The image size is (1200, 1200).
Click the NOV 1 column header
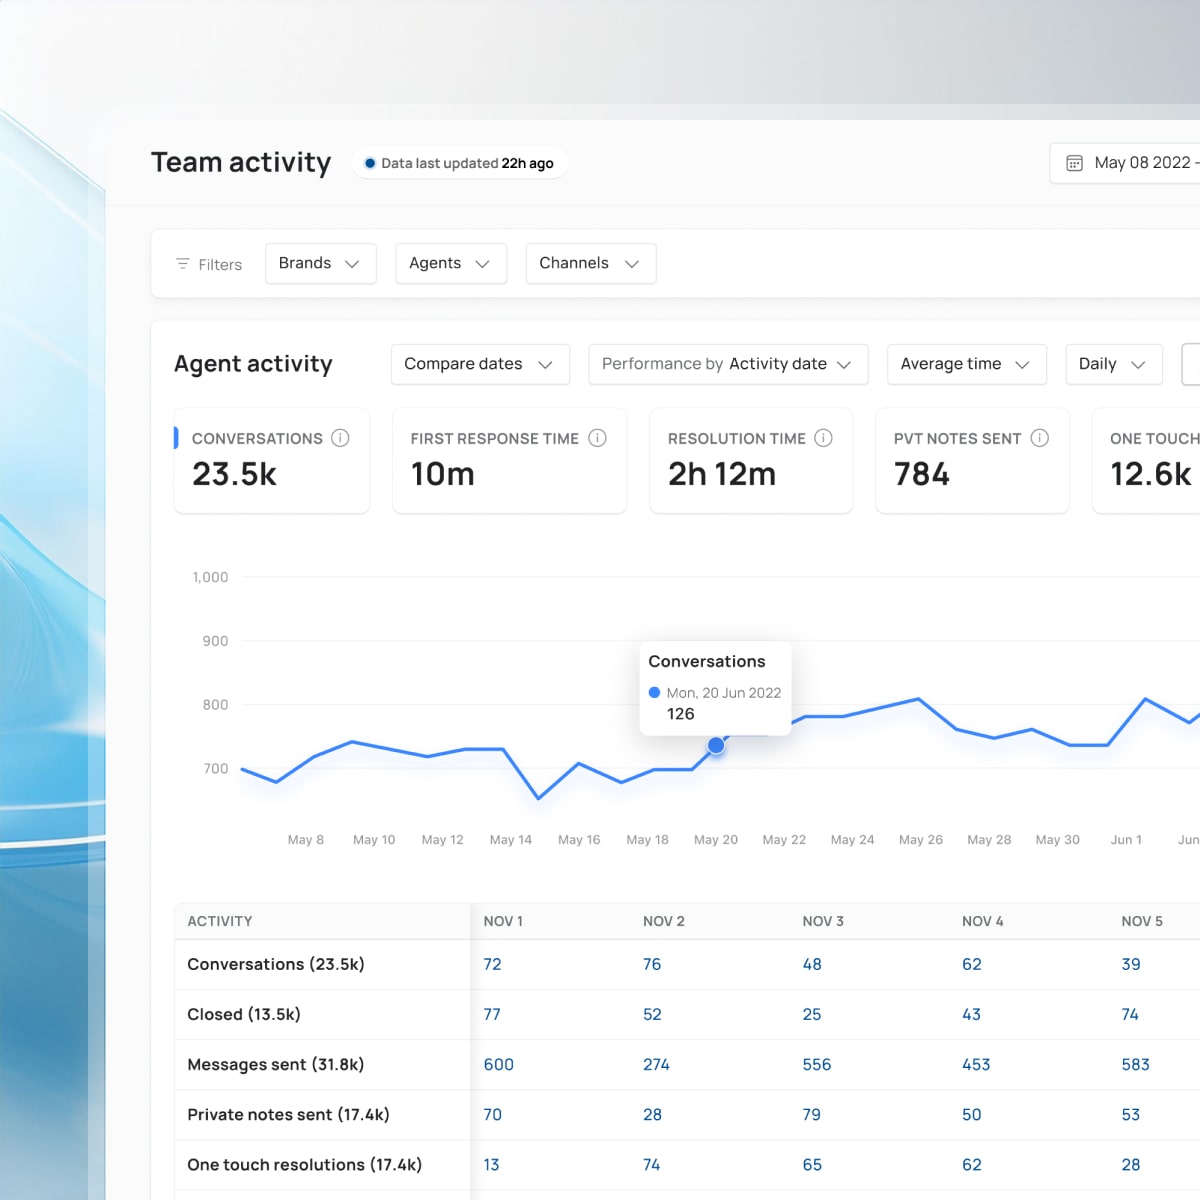pos(503,921)
